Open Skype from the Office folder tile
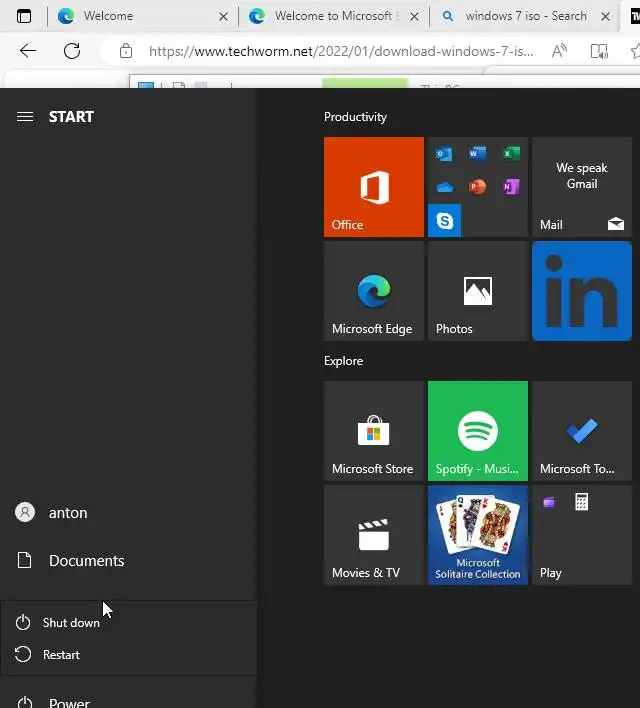This screenshot has height=708, width=640. click(x=444, y=220)
